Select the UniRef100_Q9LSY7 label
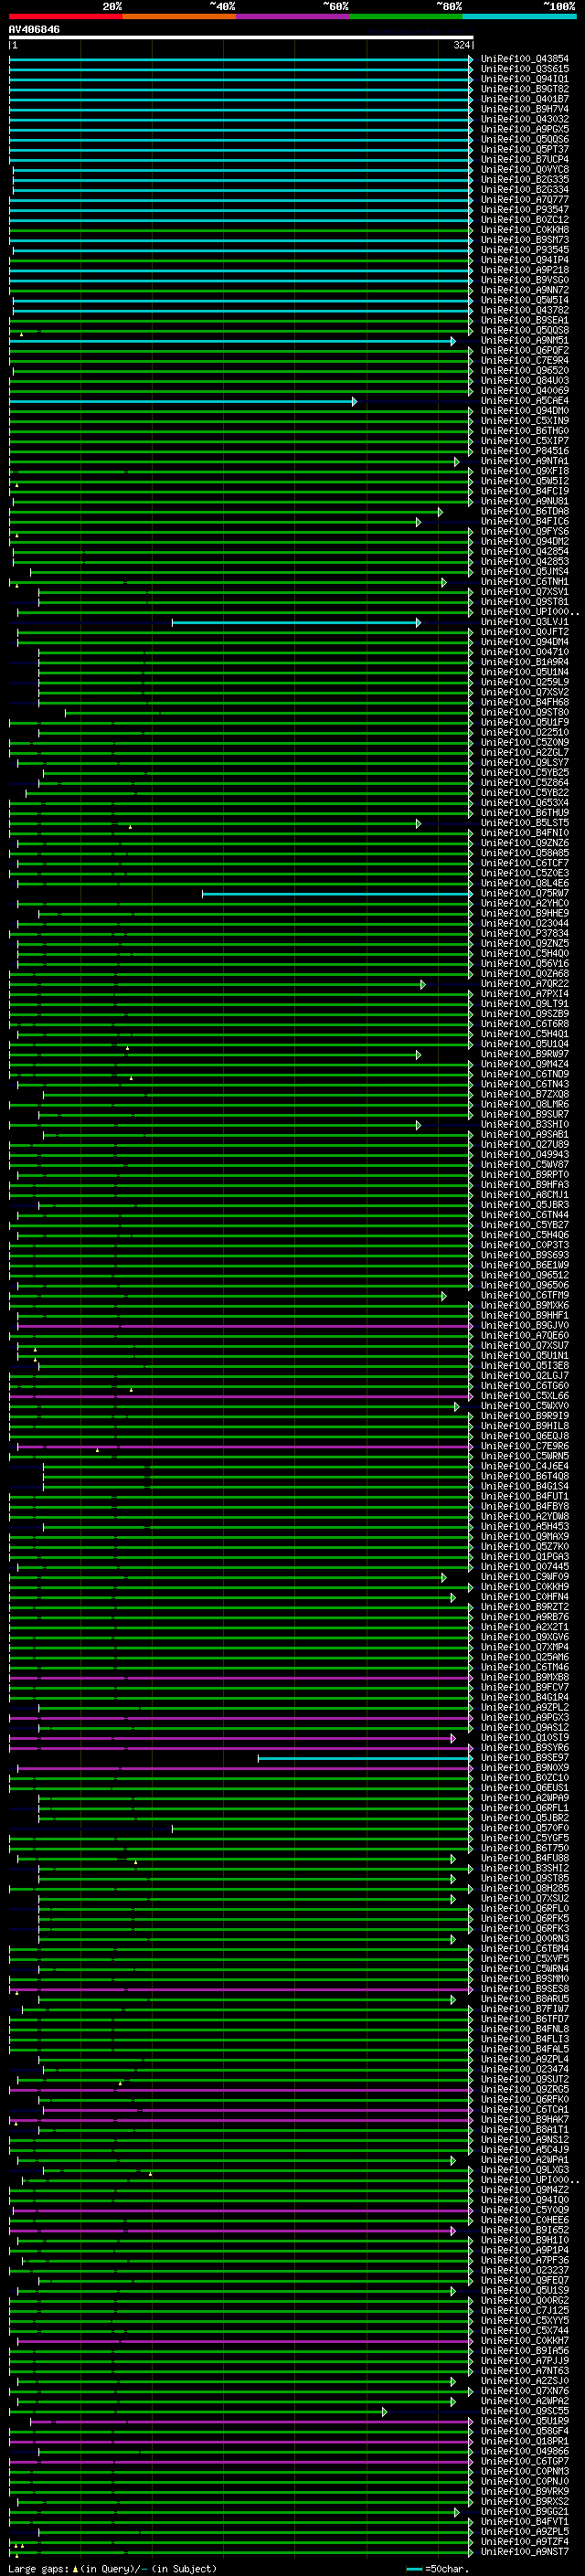This screenshot has width=585, height=2576. [x=525, y=763]
